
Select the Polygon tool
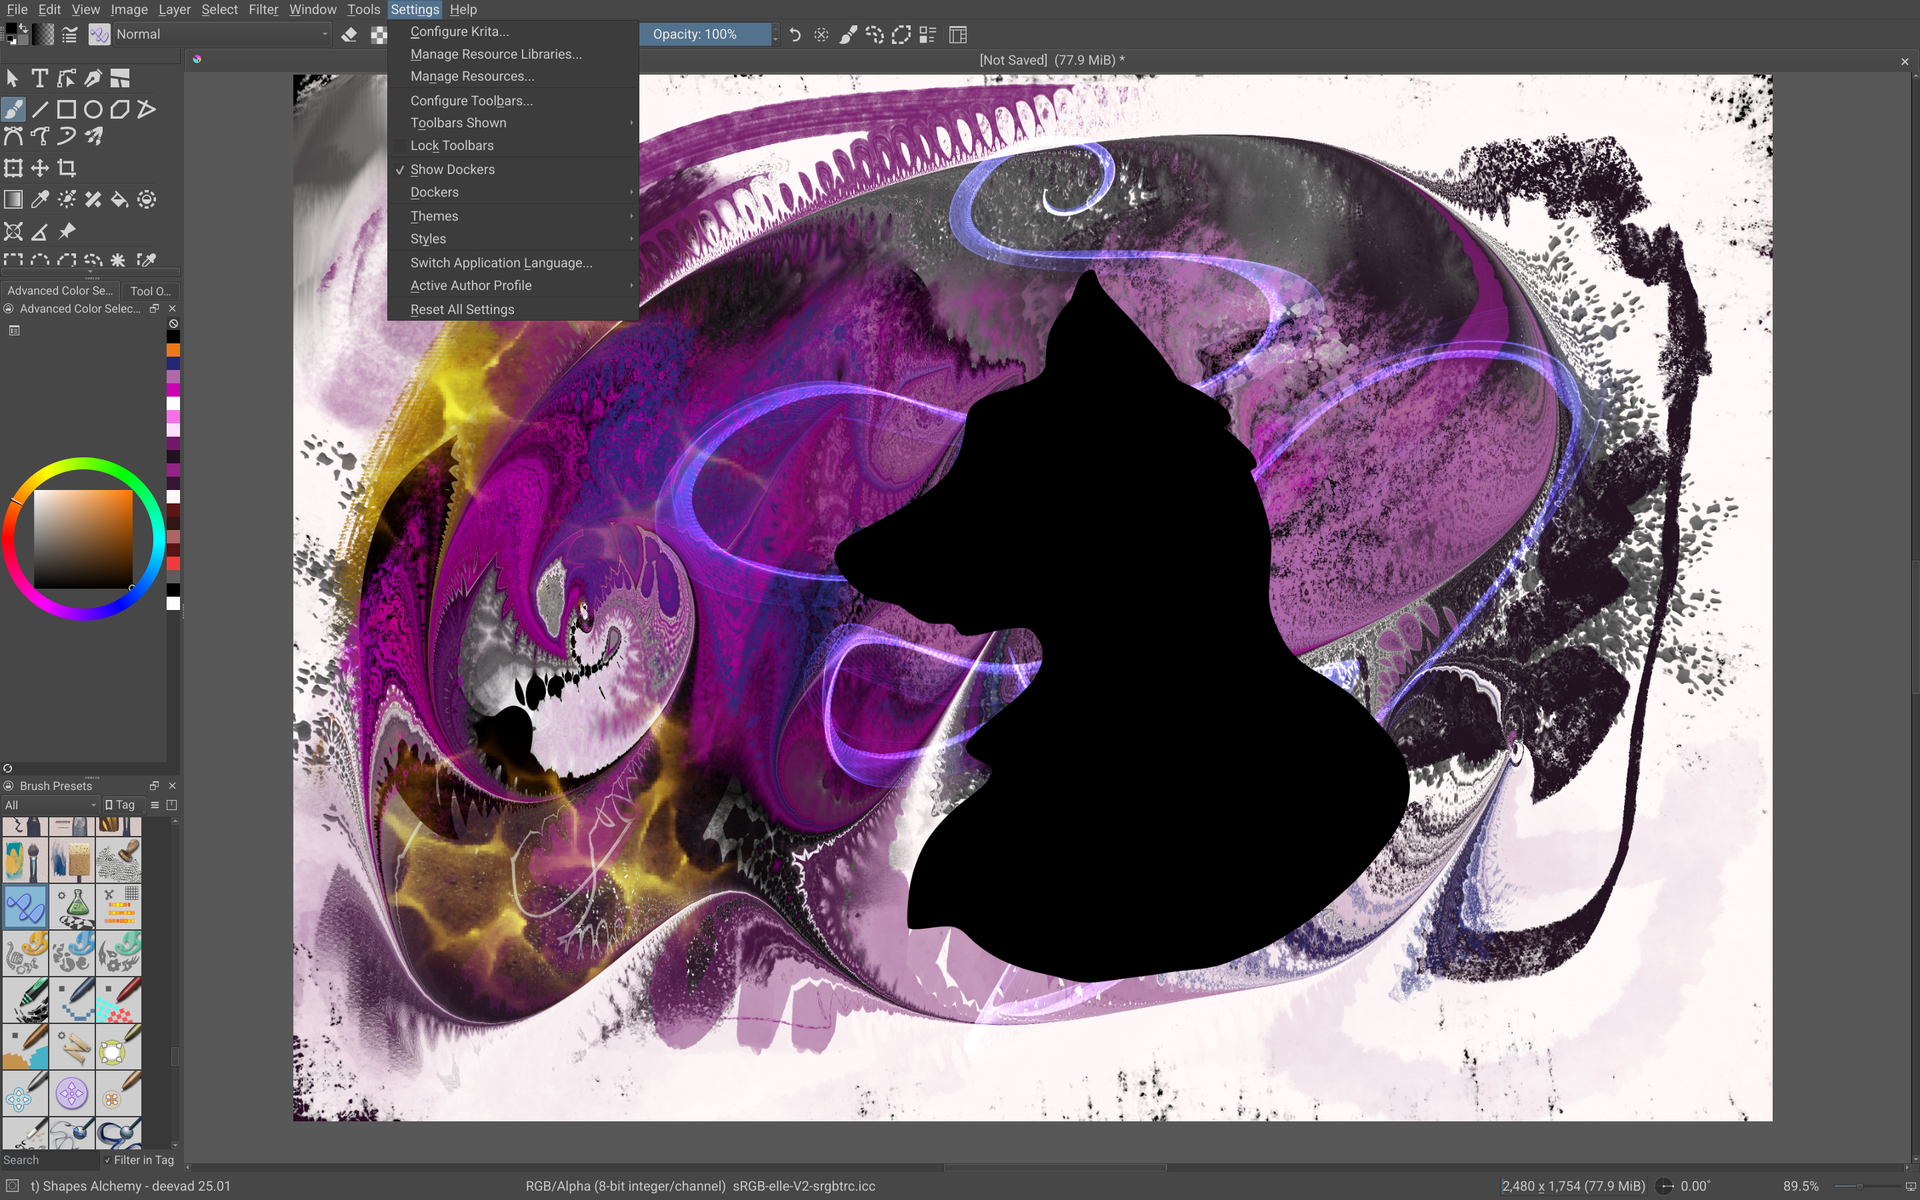click(120, 109)
